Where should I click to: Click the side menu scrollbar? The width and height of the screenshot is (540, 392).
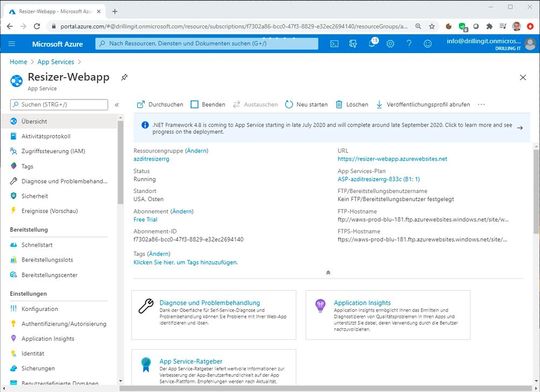120,162
